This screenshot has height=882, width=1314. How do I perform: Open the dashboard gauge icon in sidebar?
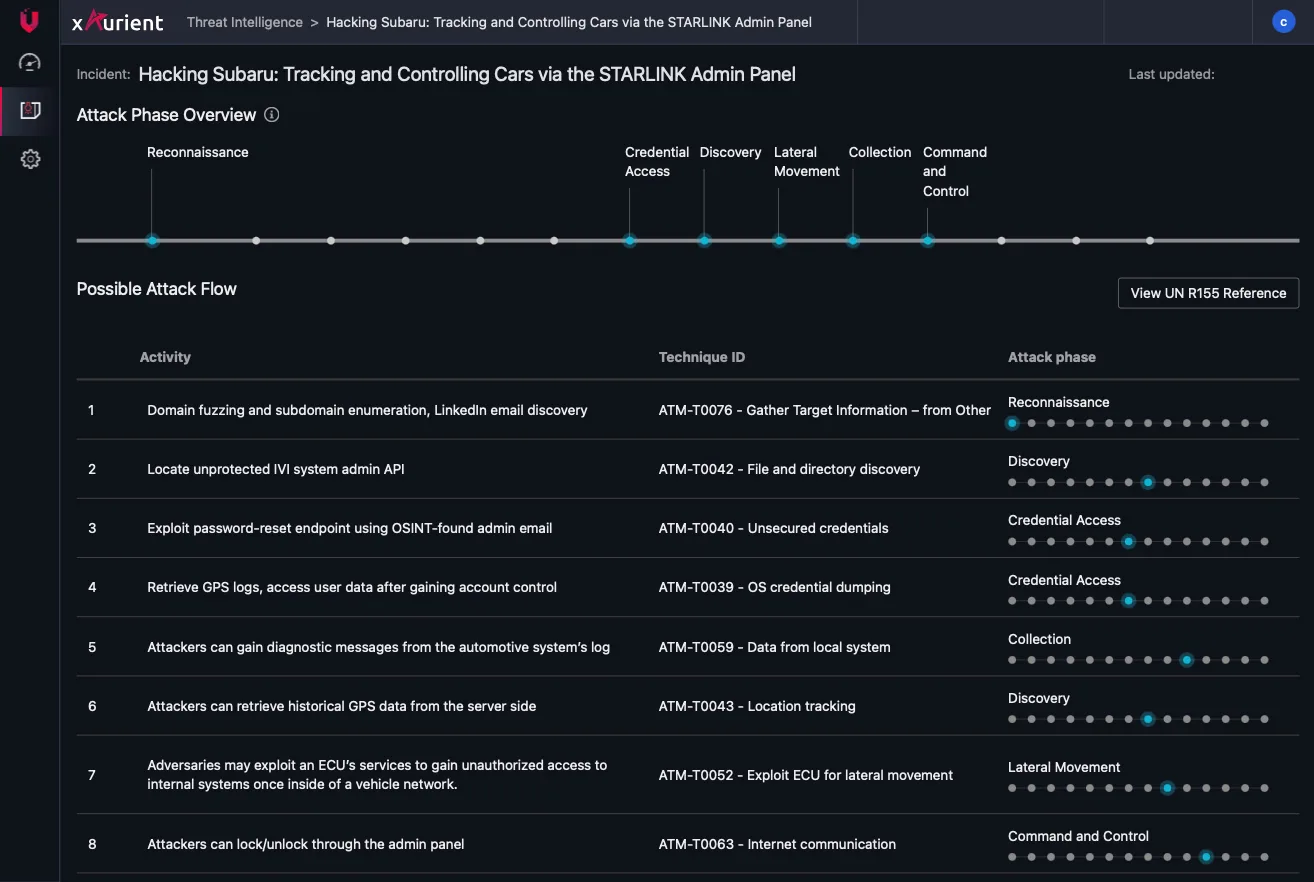pyautogui.click(x=30, y=63)
